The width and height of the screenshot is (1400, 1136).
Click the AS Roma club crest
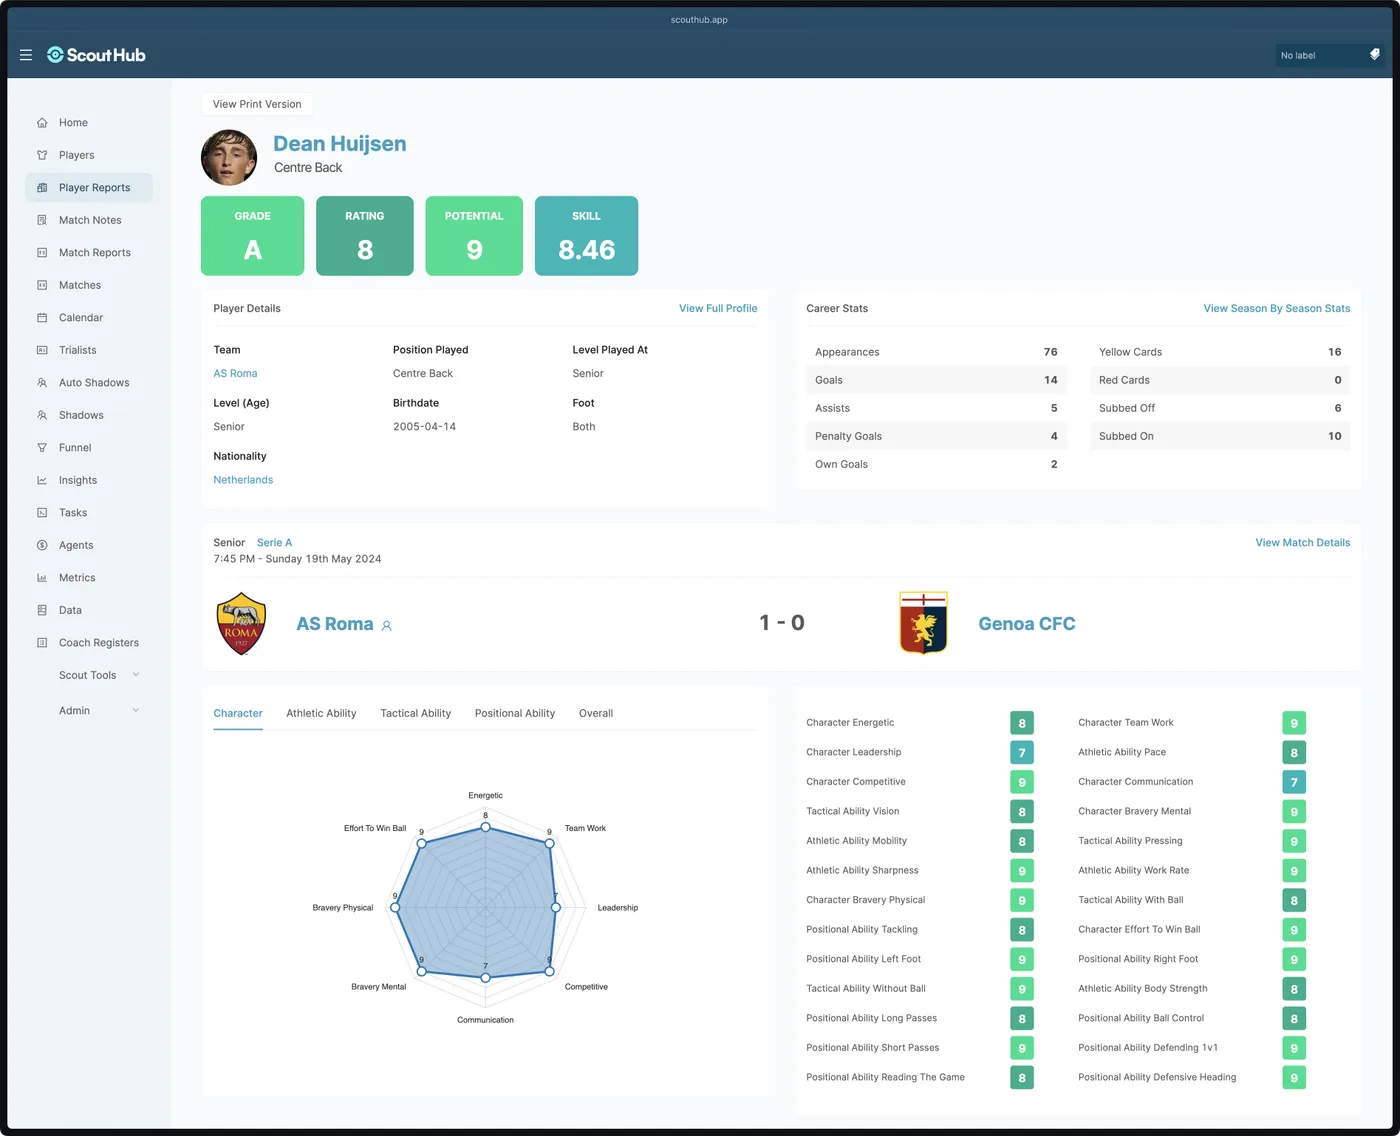pos(241,623)
